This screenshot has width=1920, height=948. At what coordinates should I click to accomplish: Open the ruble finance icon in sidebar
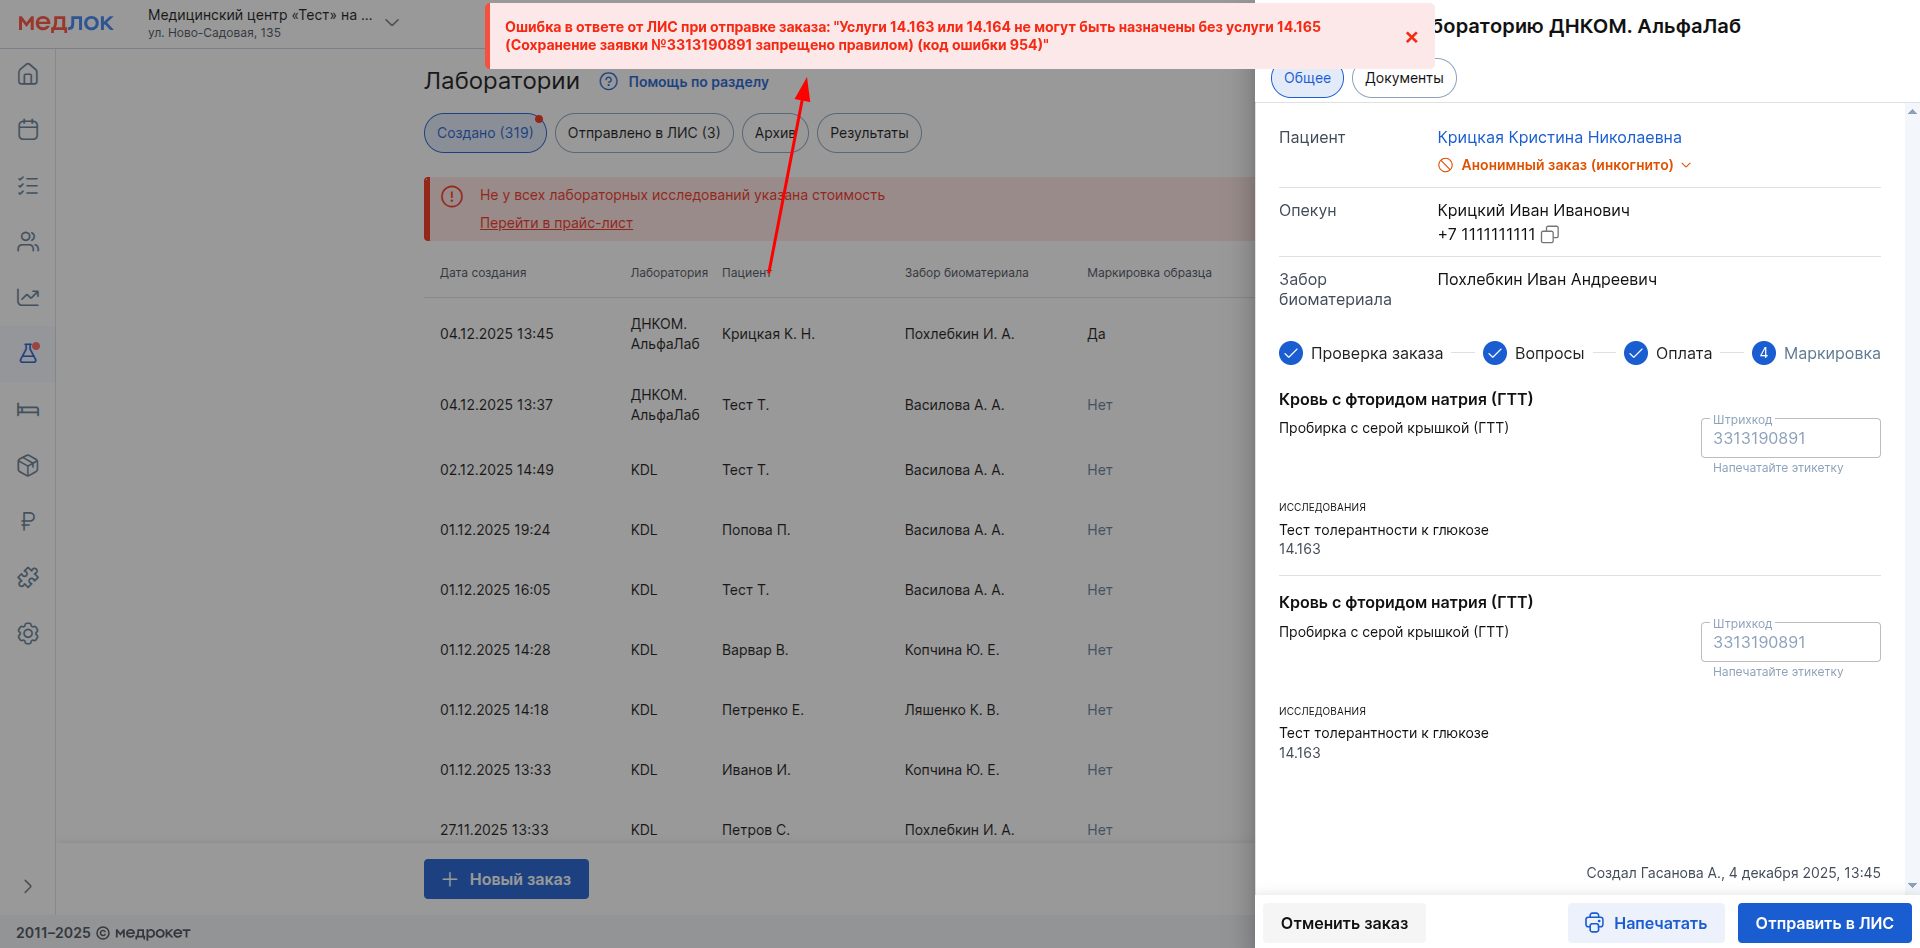28,521
